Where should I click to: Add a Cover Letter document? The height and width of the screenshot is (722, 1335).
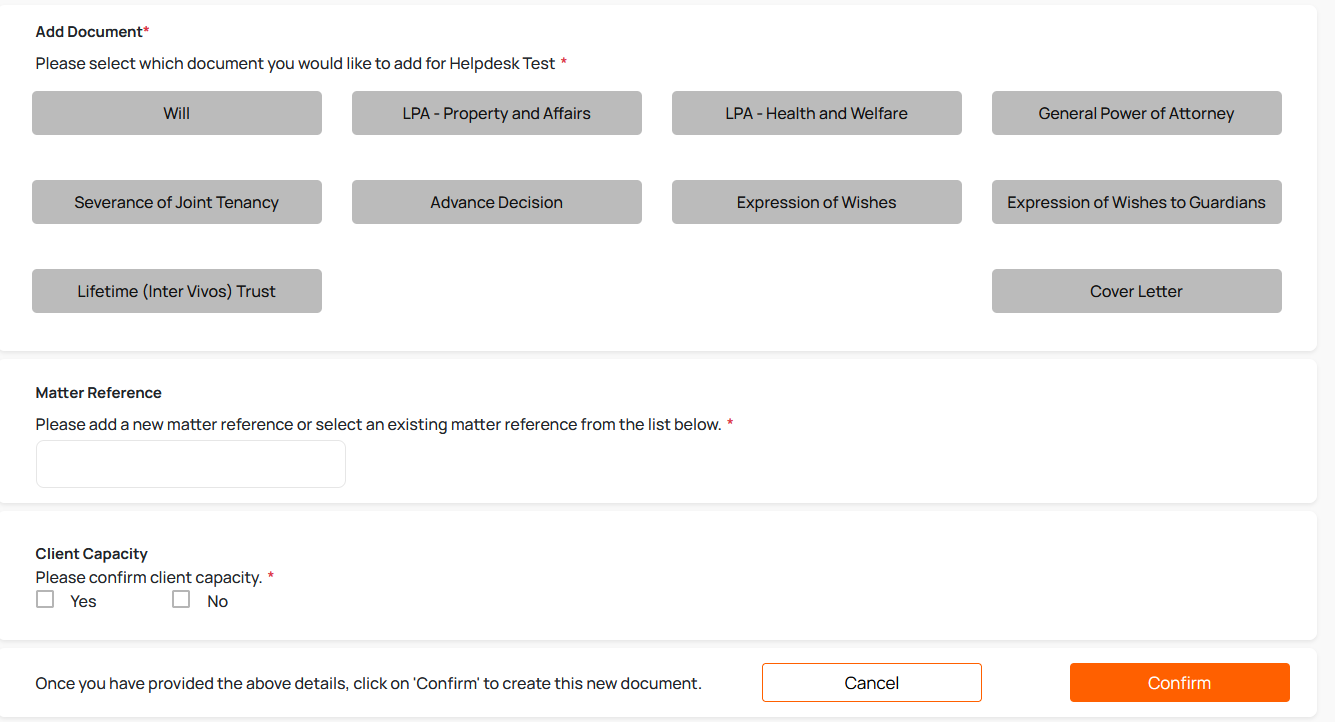click(x=1137, y=291)
